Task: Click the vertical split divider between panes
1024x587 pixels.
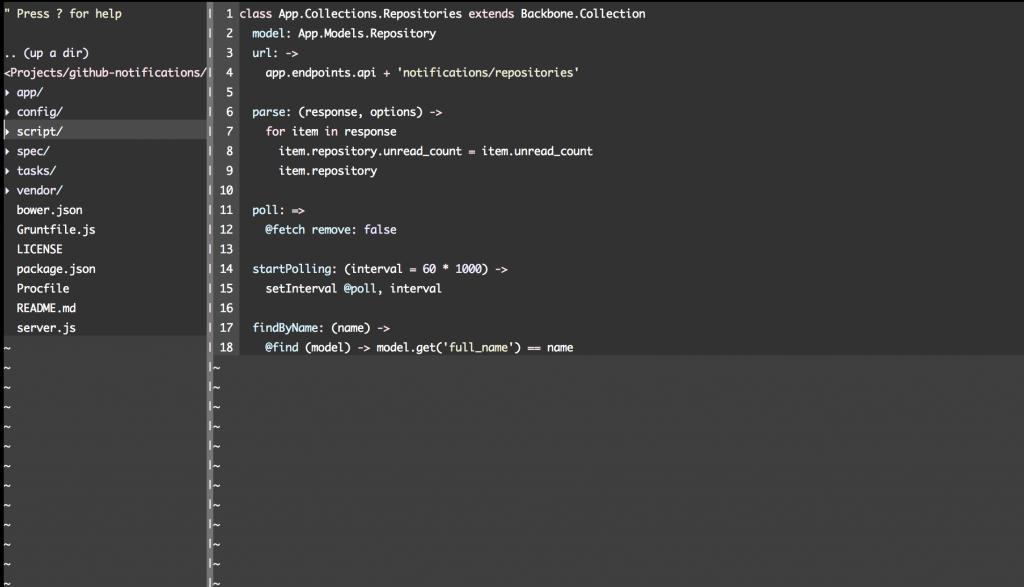Action: click(x=209, y=300)
